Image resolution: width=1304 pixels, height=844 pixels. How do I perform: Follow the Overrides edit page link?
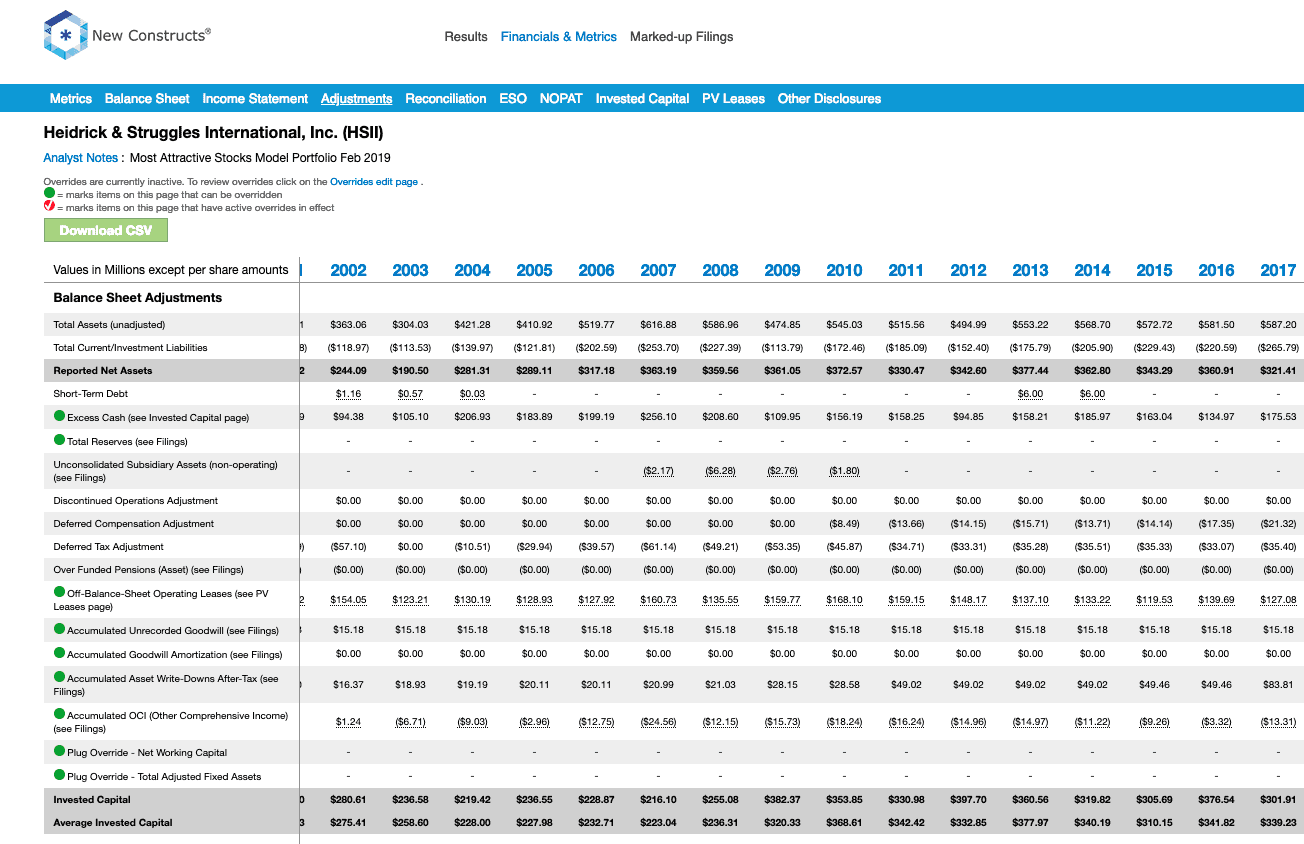click(374, 182)
